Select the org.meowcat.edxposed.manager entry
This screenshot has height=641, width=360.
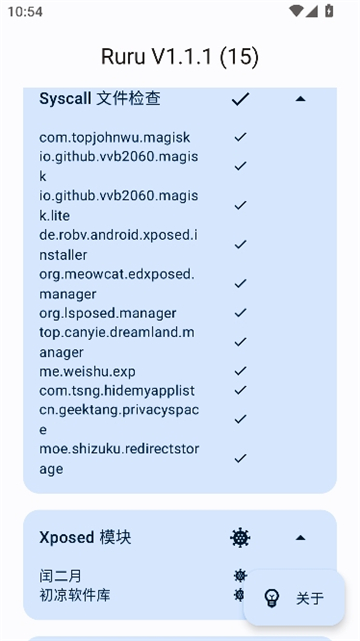point(117,284)
